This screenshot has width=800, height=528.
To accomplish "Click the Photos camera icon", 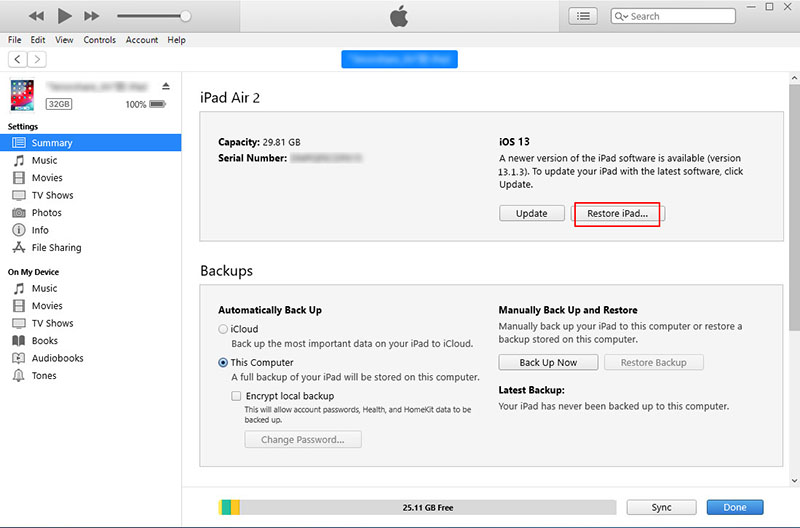I will tap(19, 213).
